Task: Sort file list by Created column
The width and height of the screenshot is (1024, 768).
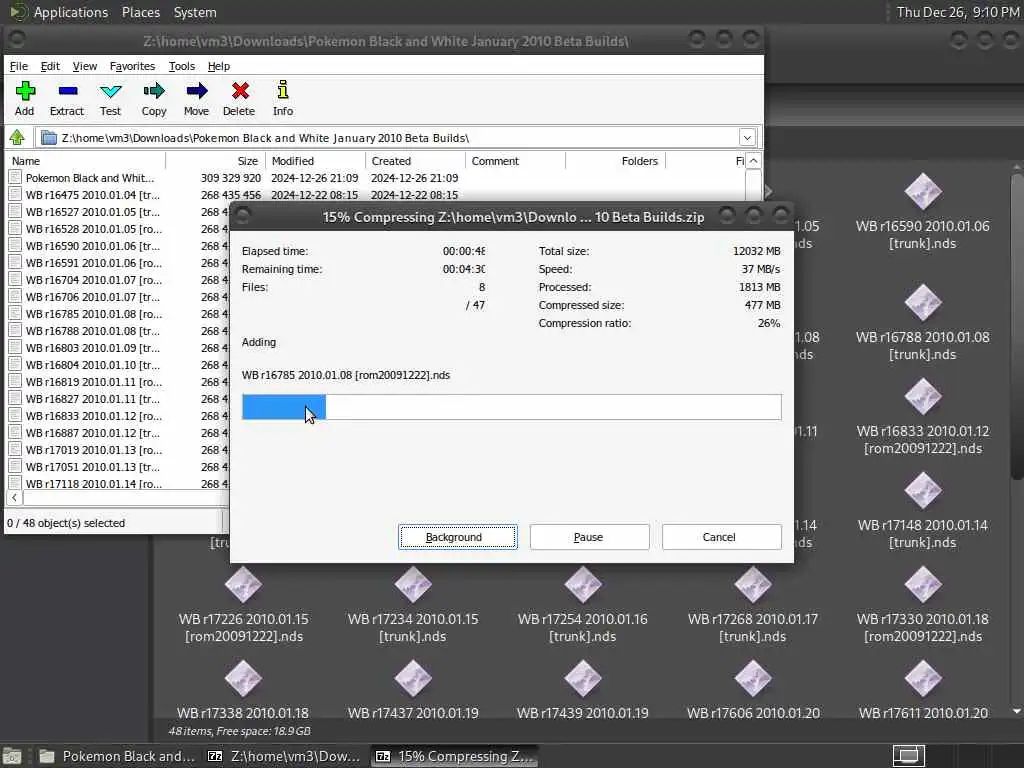Action: (x=415, y=161)
